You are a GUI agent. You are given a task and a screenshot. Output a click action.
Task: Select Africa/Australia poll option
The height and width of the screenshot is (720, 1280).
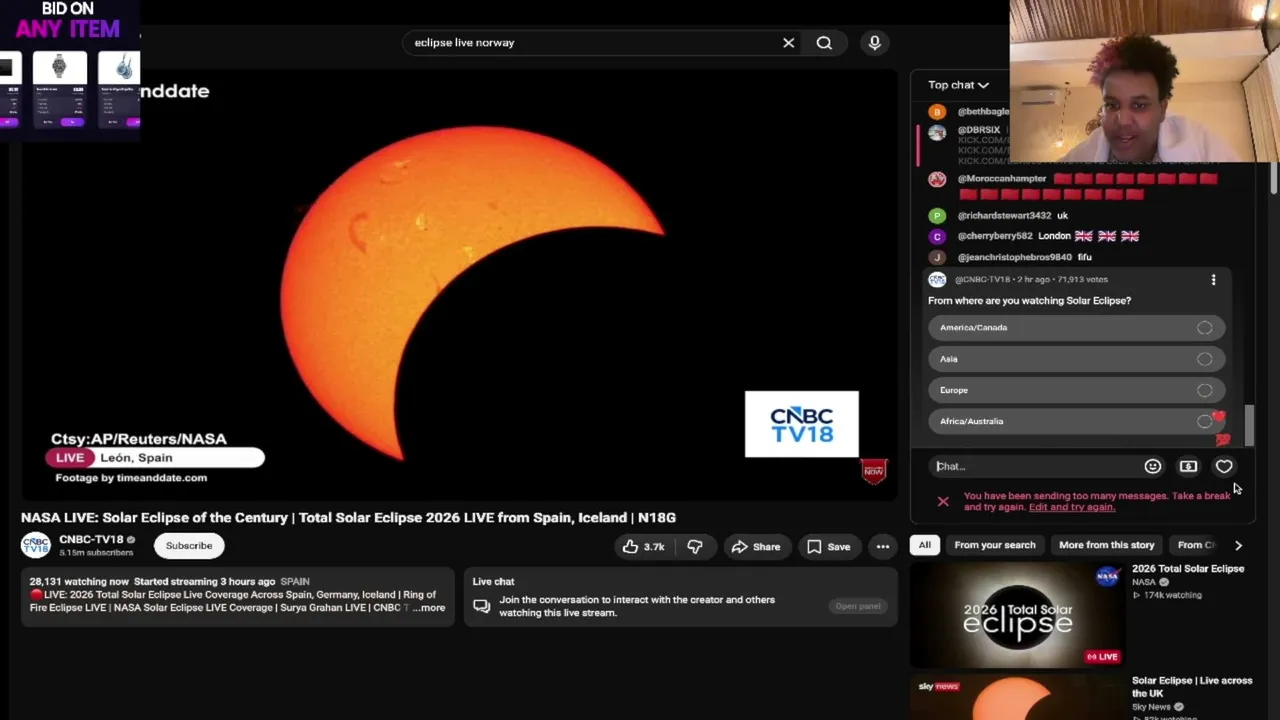1076,421
